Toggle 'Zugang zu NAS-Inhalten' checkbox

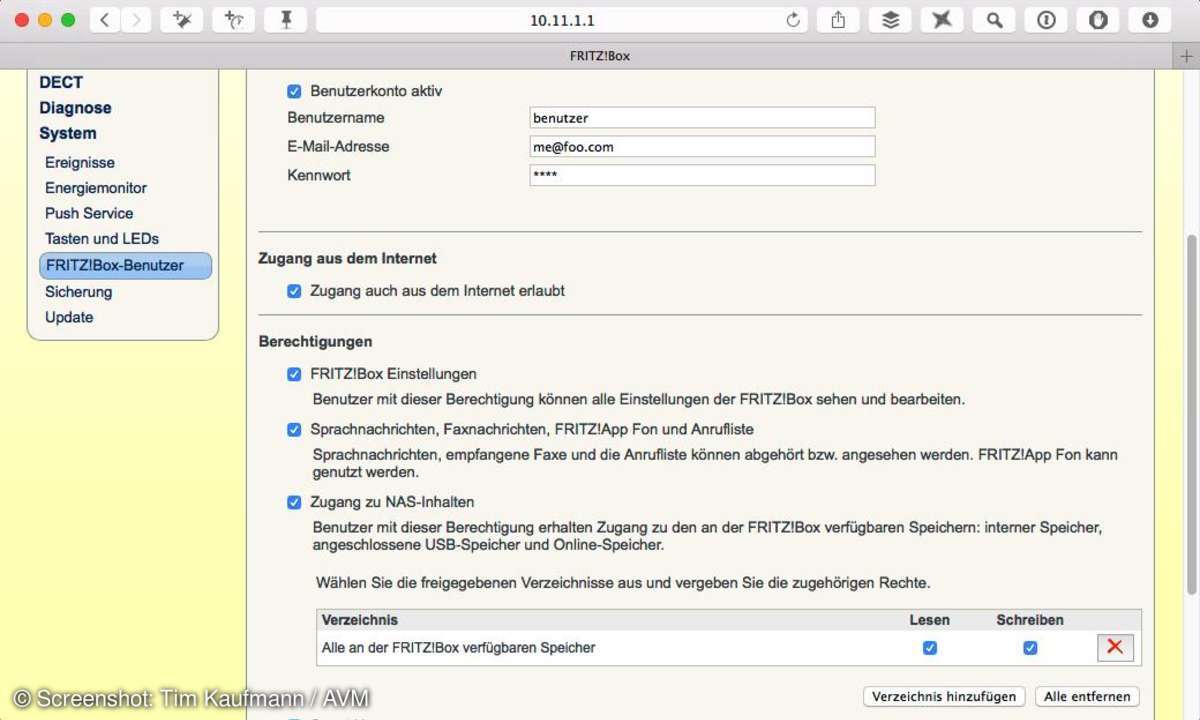[294, 502]
